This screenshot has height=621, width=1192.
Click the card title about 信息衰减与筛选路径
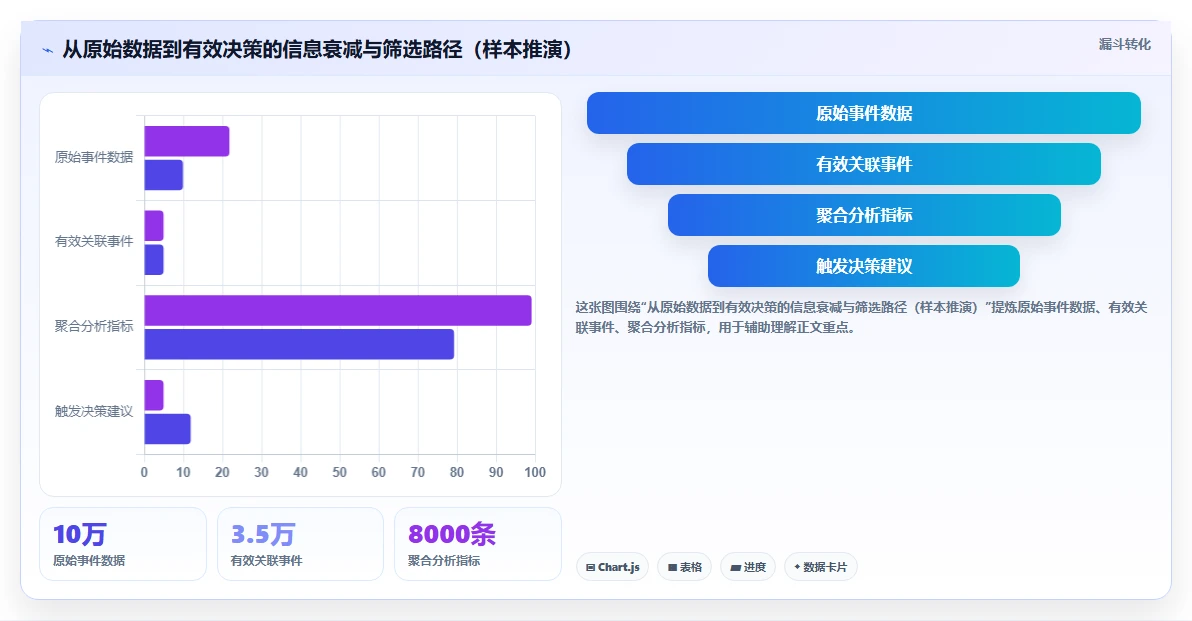click(316, 50)
